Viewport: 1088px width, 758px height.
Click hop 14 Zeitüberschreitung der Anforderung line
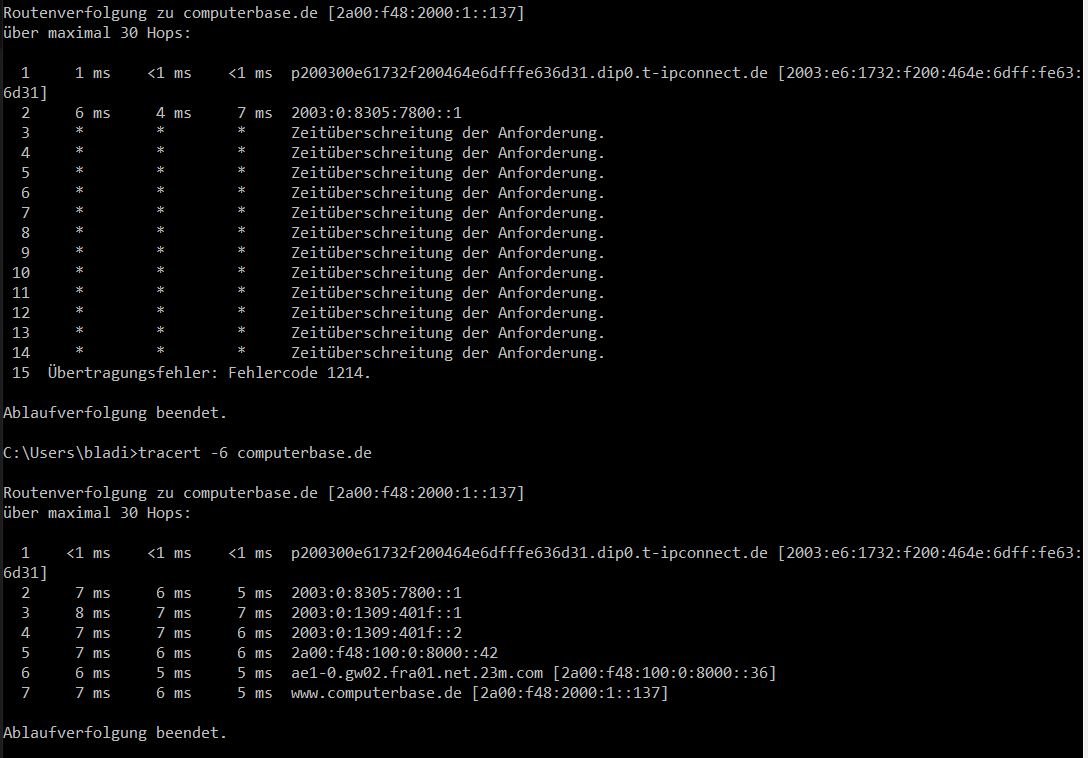[448, 353]
